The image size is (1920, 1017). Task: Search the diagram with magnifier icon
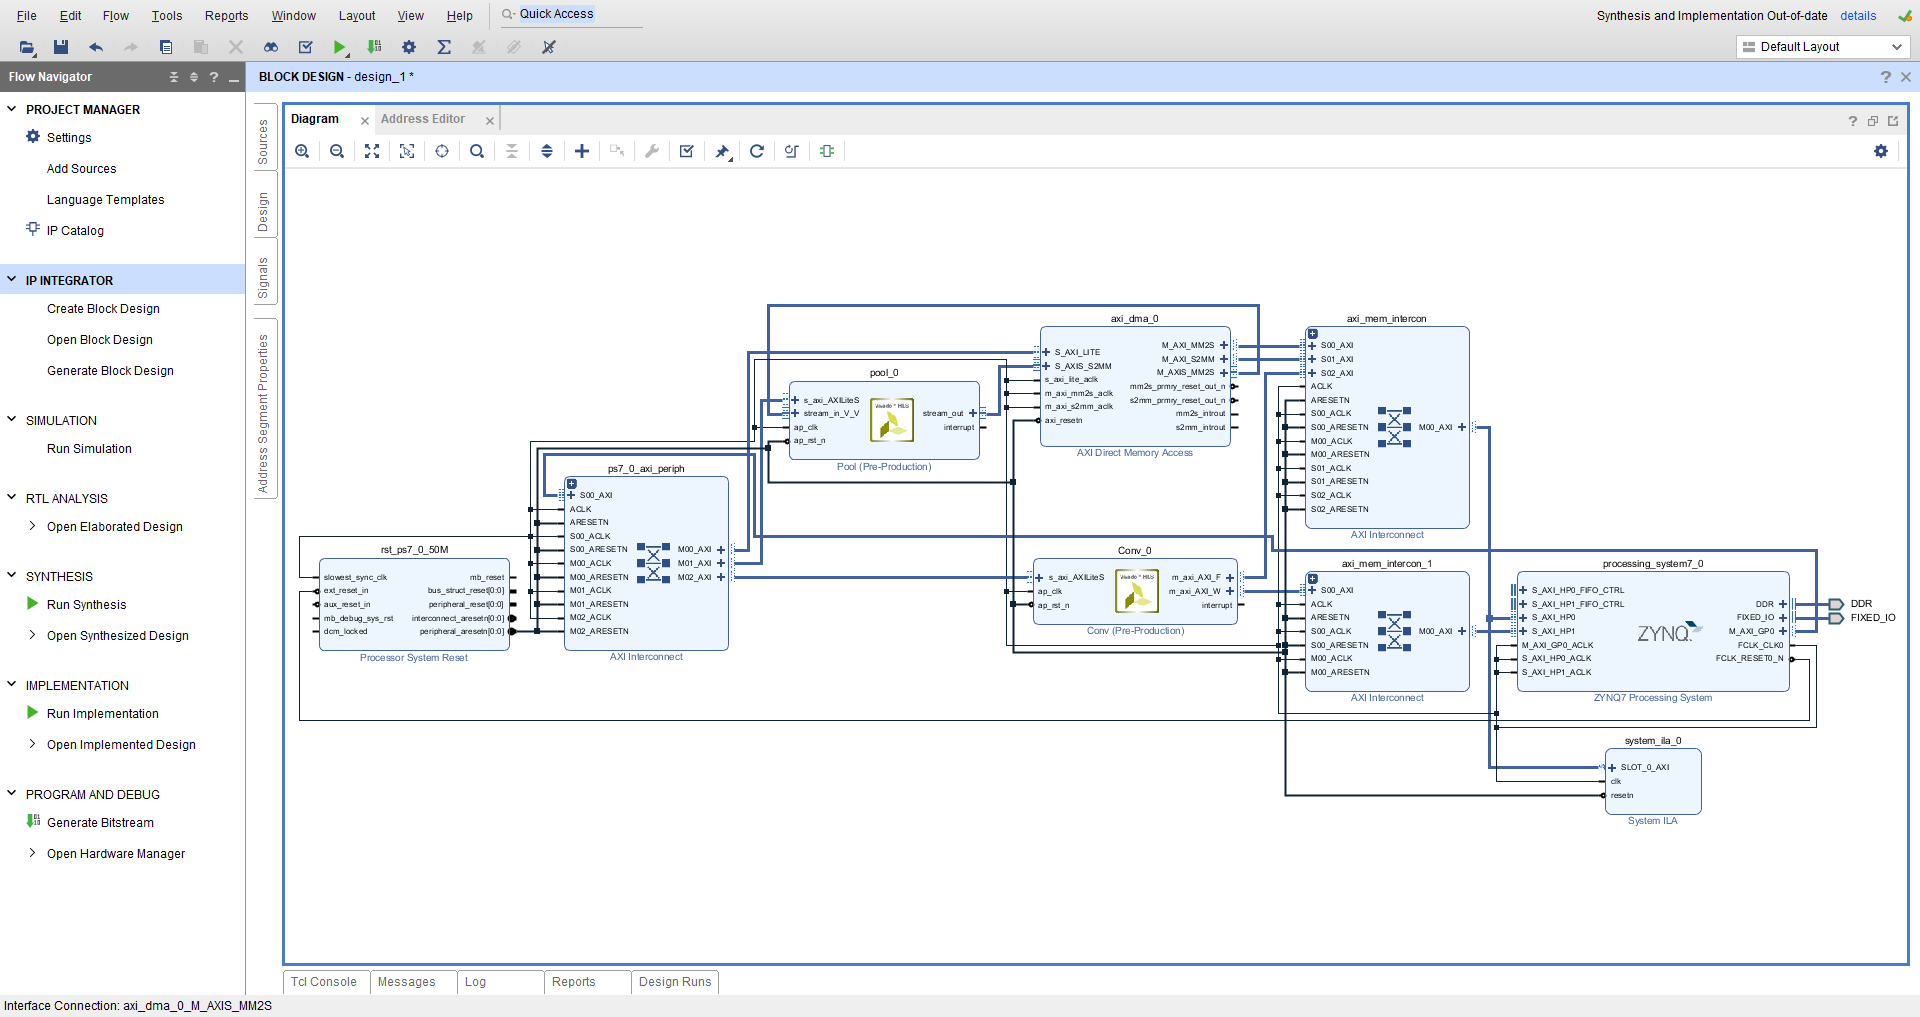click(477, 151)
